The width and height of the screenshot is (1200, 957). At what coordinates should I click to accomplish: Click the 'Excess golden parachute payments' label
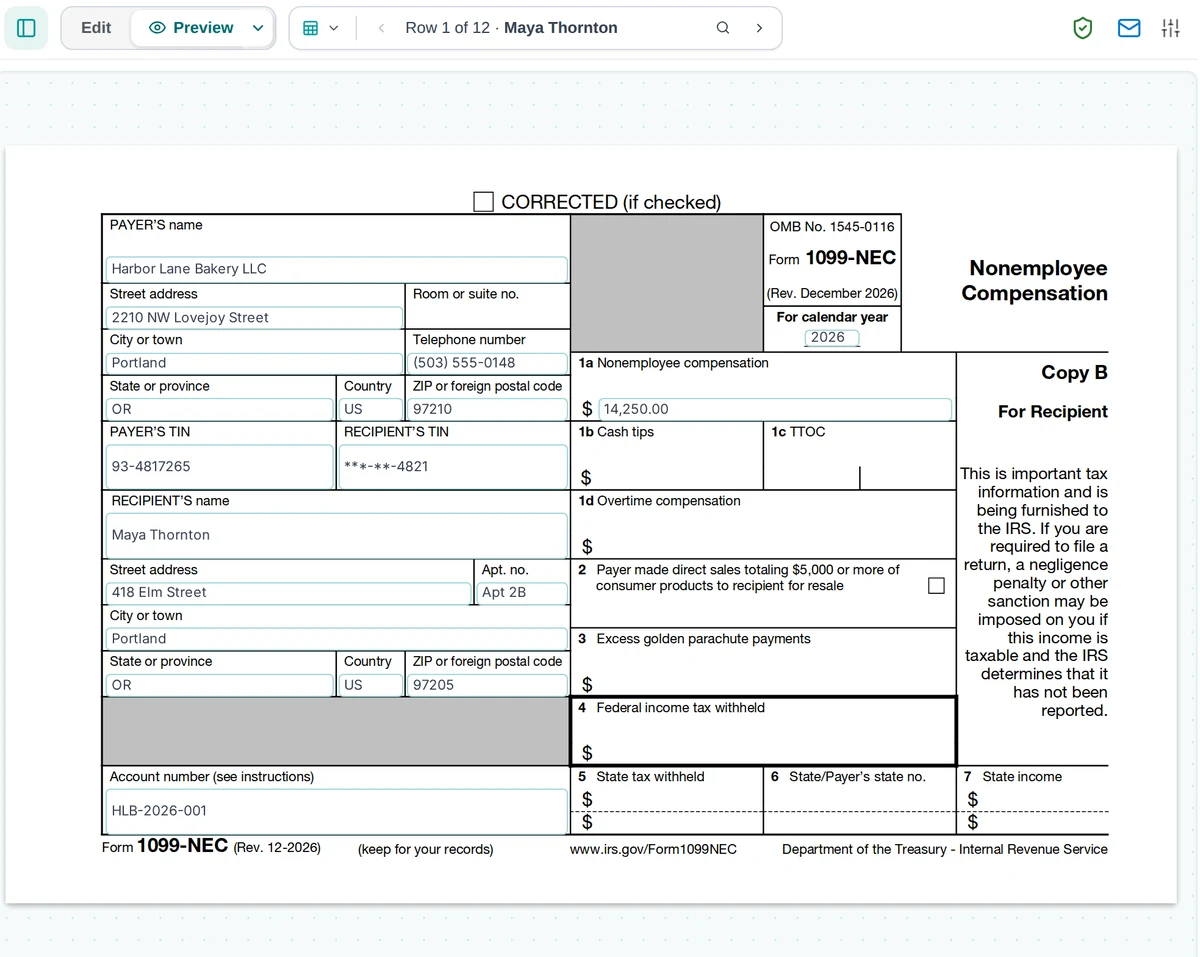click(x=703, y=639)
